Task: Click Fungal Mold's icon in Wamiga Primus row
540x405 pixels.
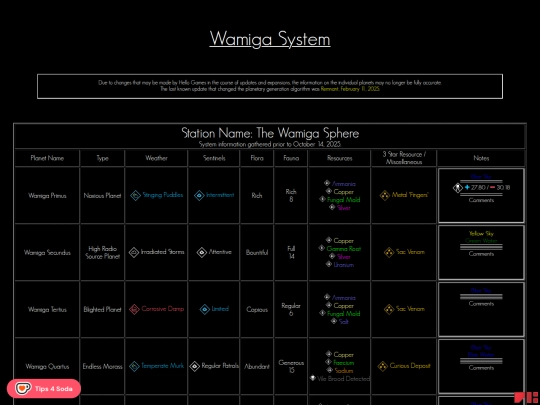Action: 322,199
